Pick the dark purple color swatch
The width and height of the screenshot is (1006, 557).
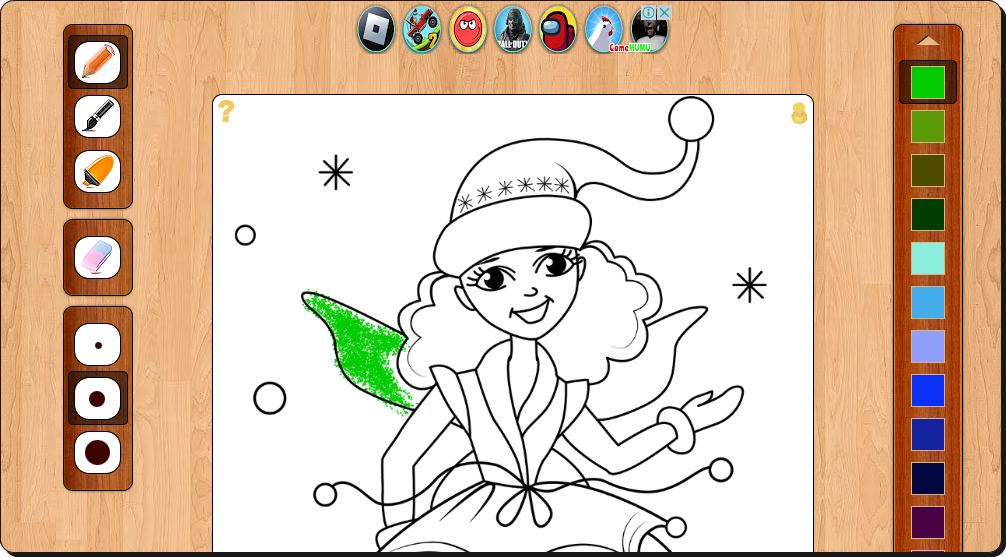928,522
